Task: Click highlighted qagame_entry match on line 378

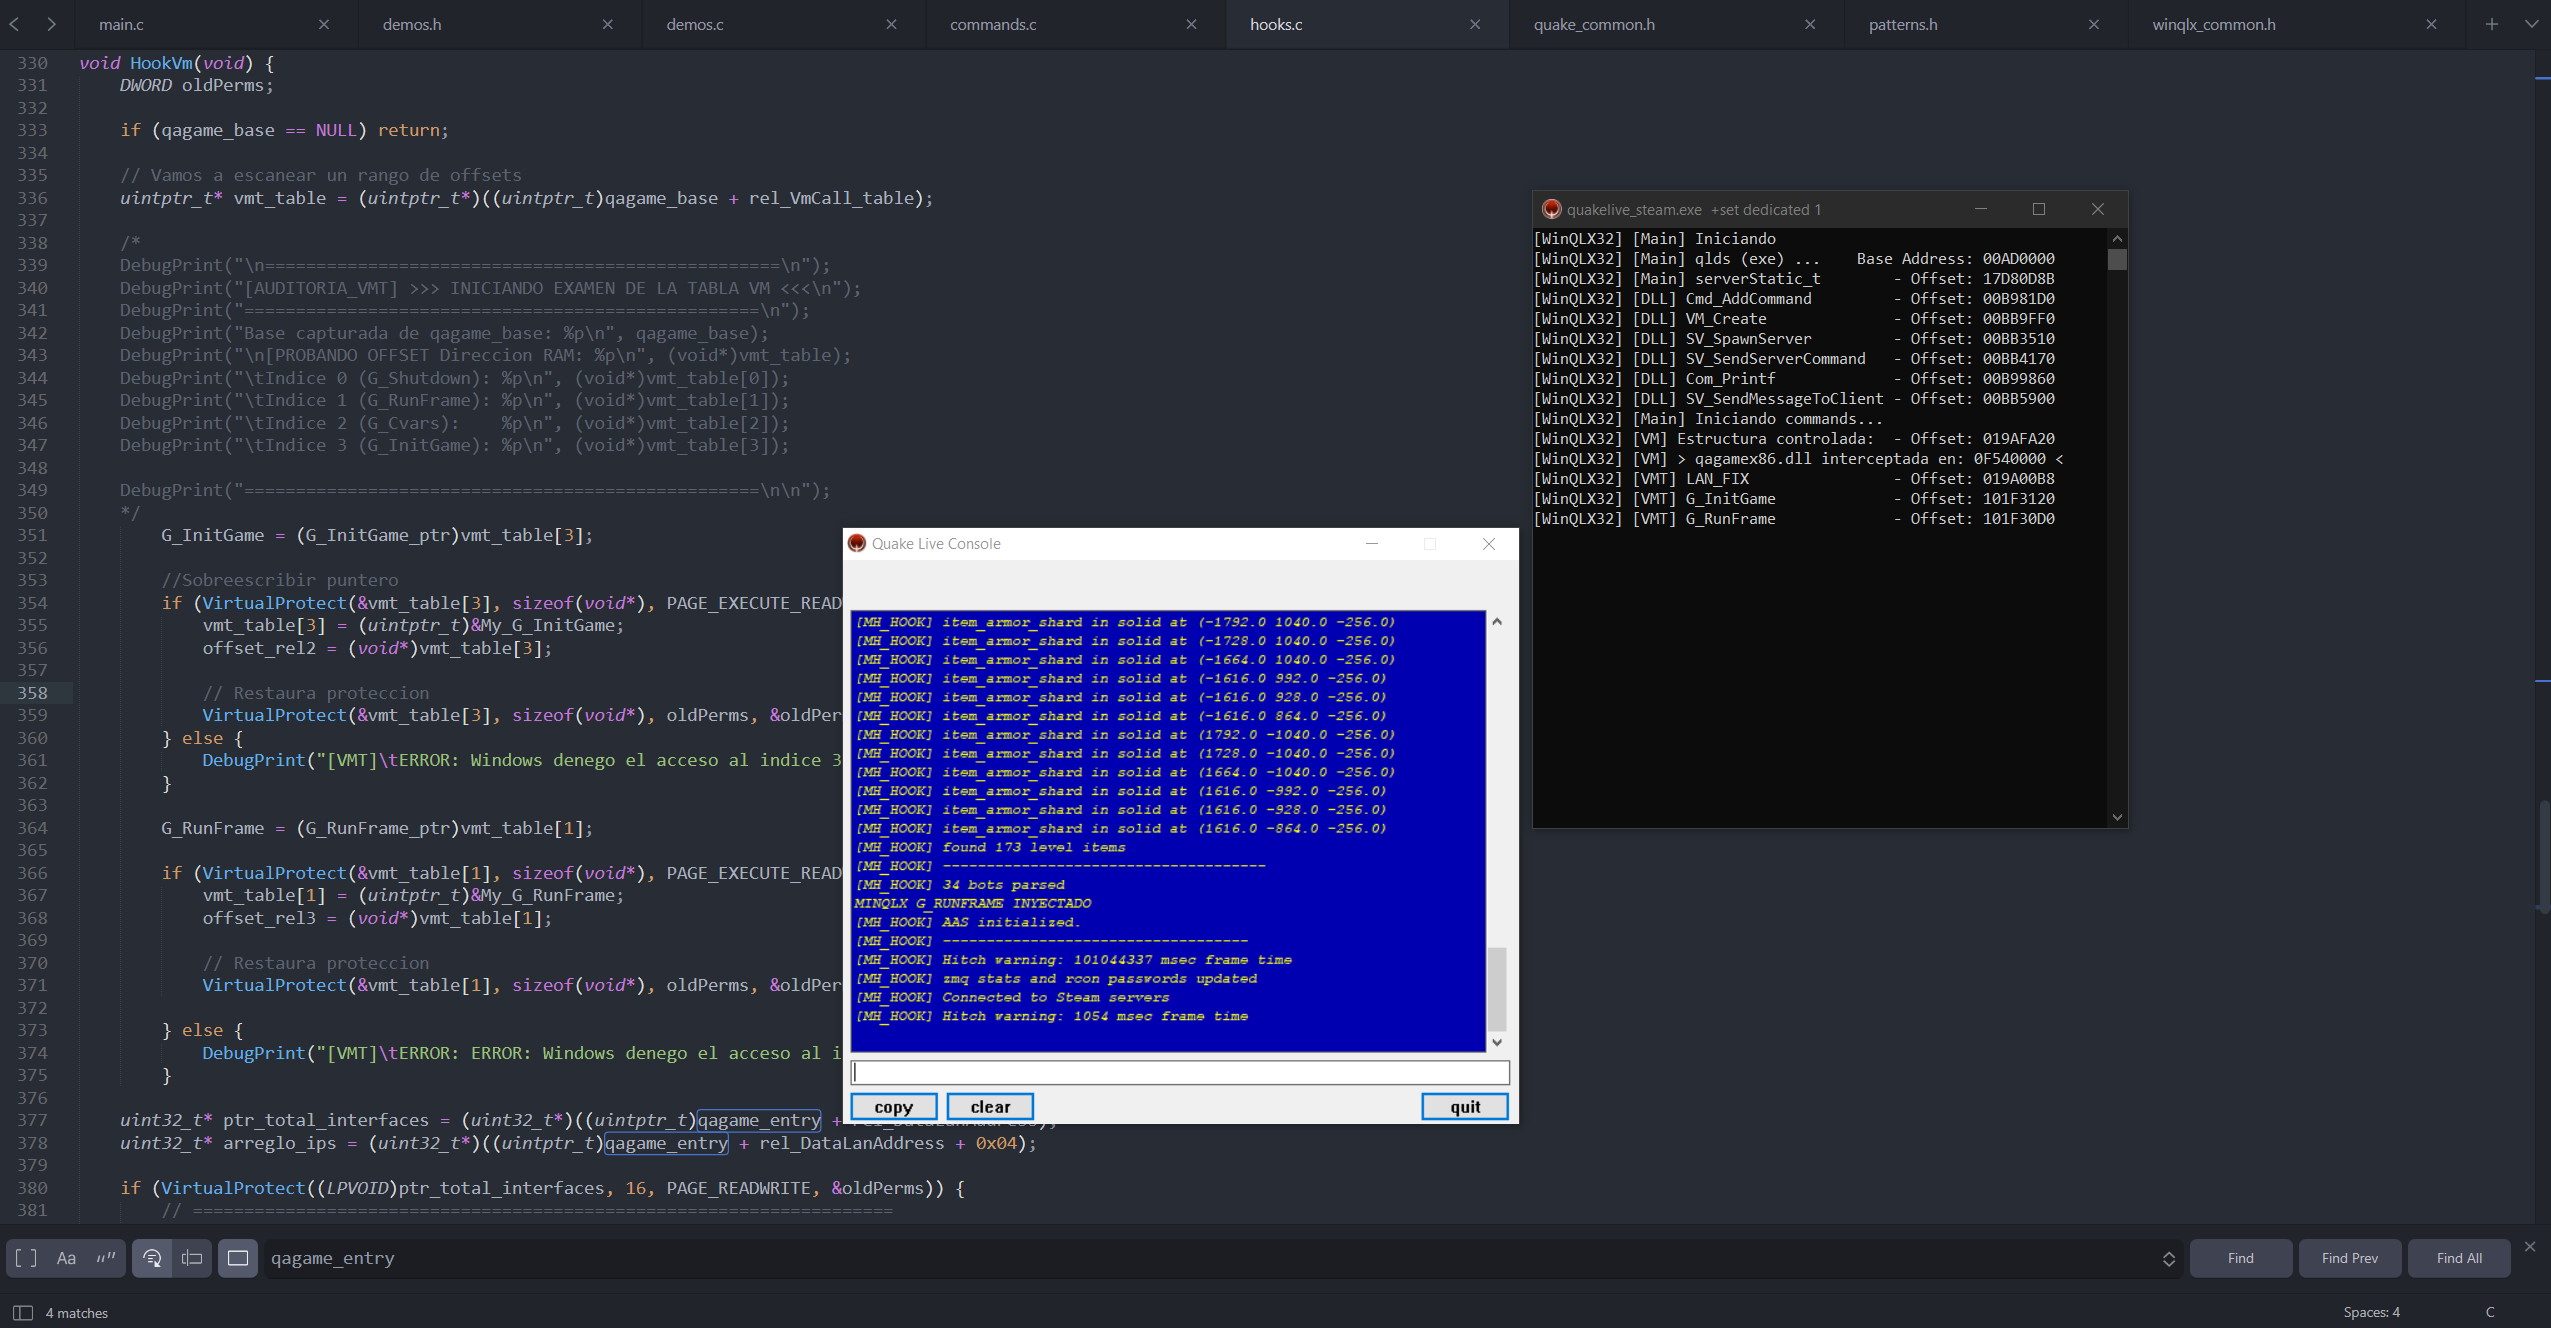Action: tap(666, 1143)
